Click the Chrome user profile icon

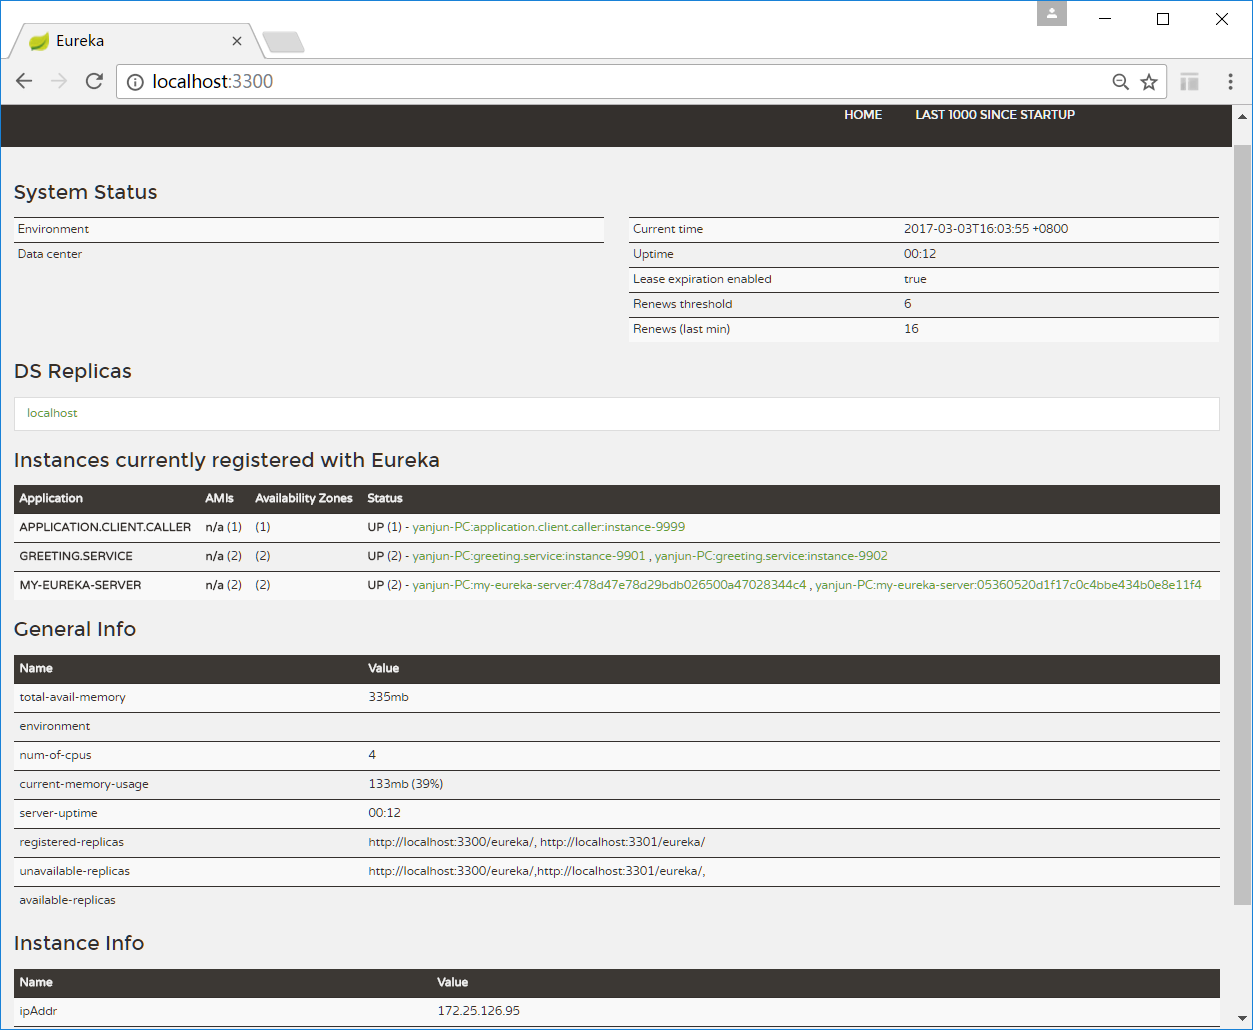click(x=1052, y=14)
